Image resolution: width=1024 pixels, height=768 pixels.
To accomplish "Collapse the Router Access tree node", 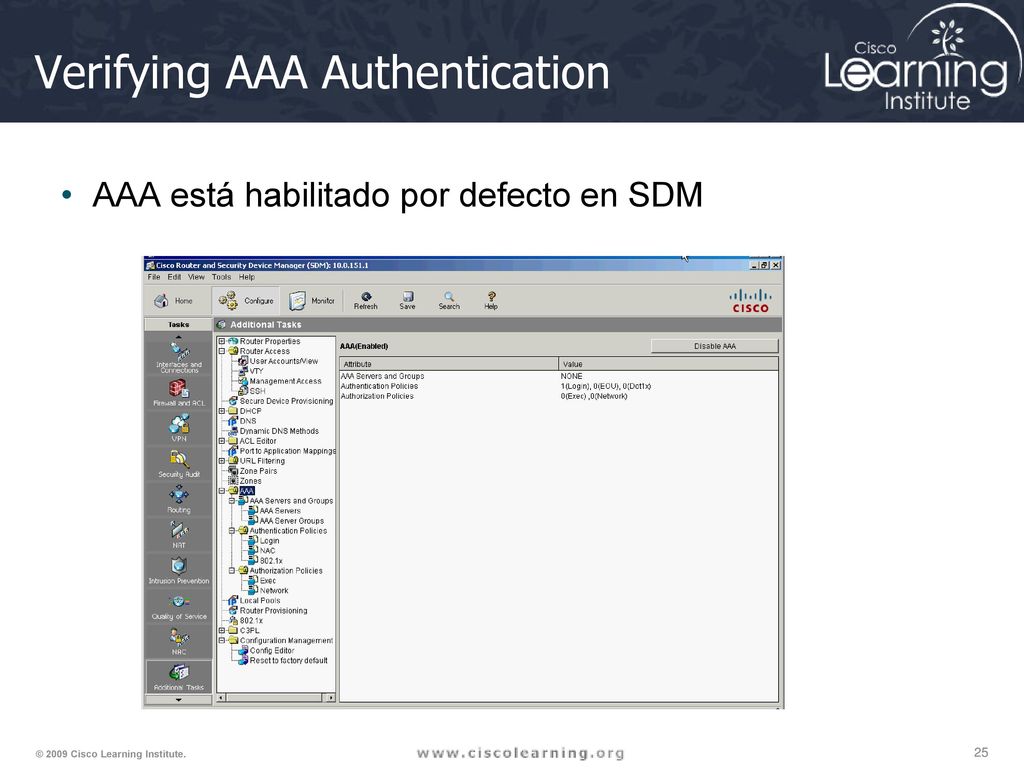I will (x=222, y=351).
